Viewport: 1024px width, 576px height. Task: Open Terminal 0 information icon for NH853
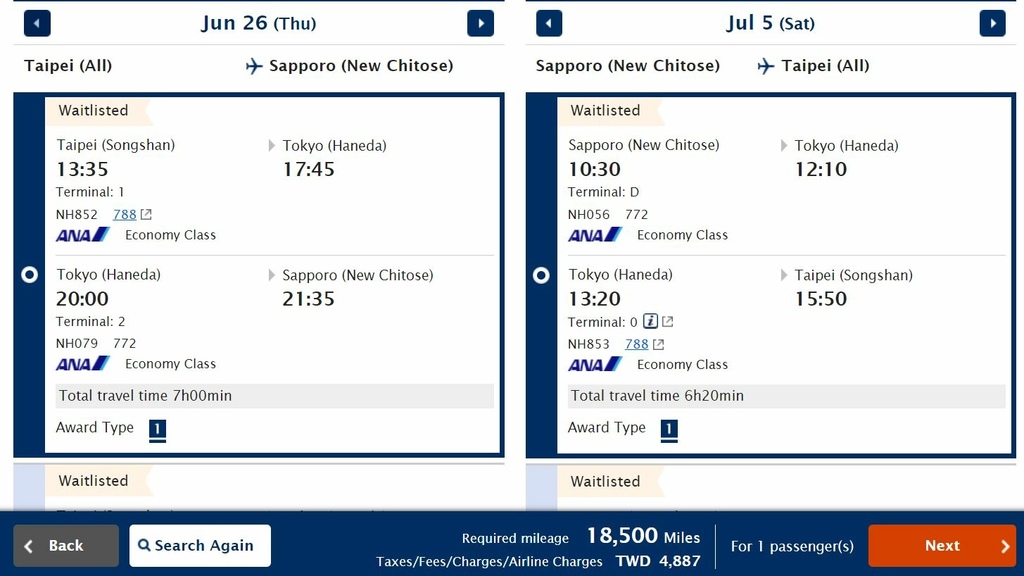tap(650, 321)
